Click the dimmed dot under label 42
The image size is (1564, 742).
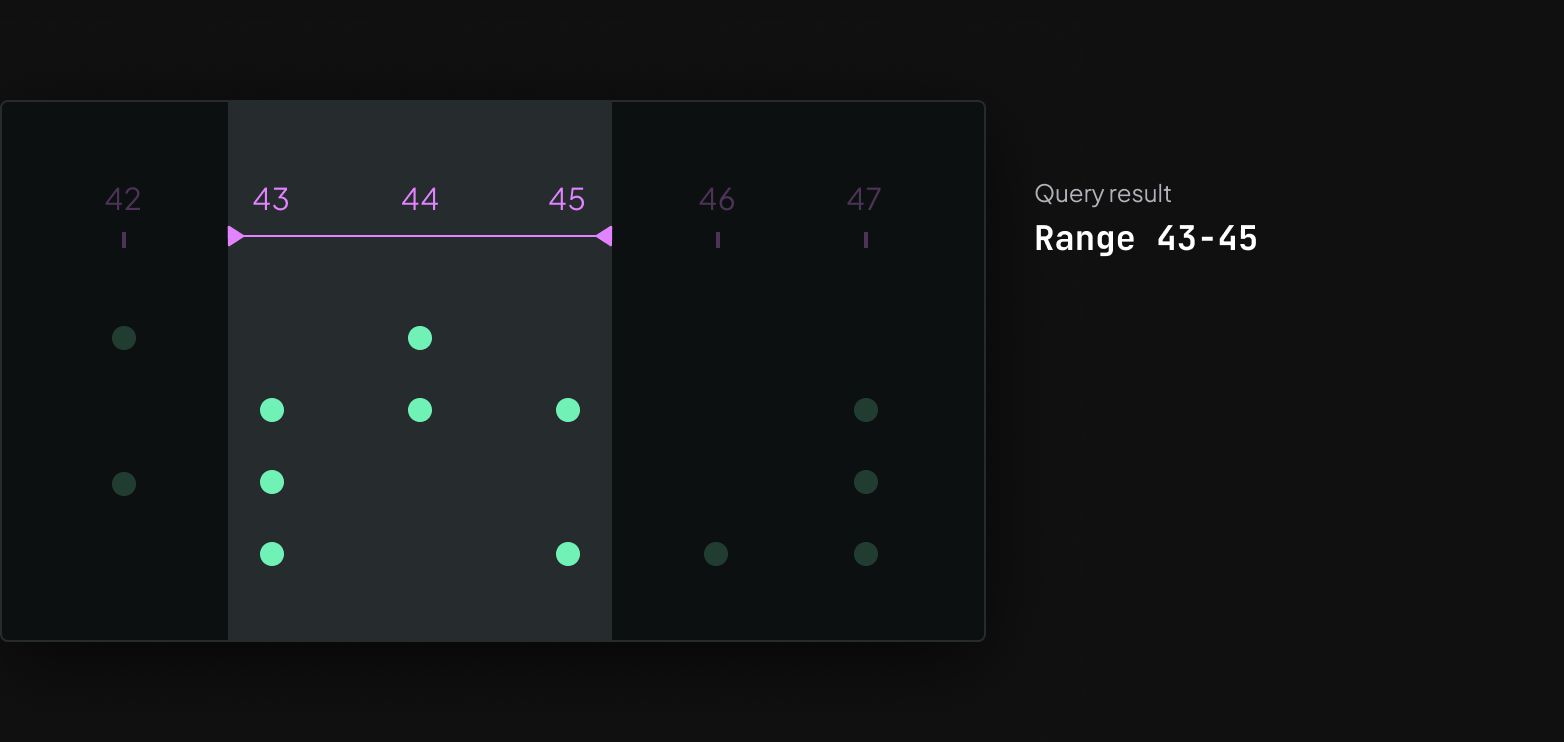(124, 338)
